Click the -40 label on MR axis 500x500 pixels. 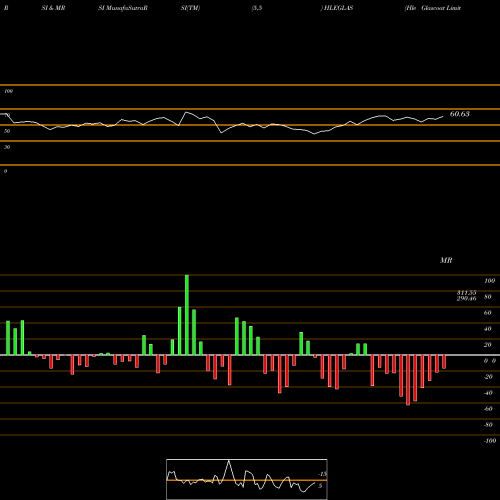pyautogui.click(x=488, y=393)
